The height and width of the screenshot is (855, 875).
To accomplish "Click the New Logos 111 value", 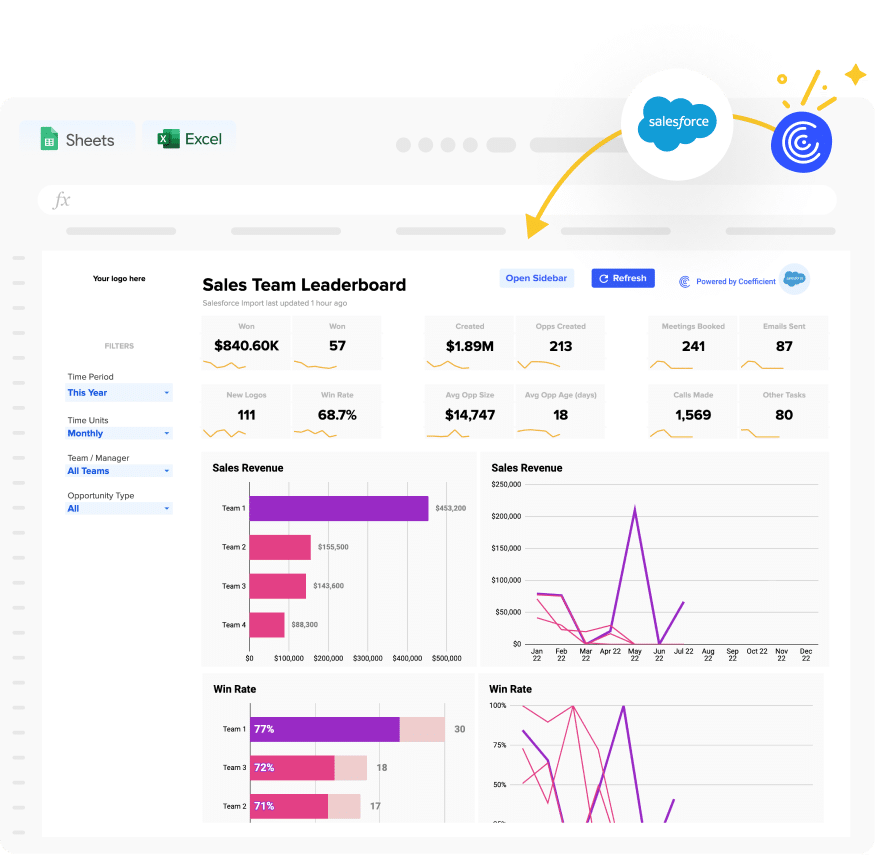I will 246,415.
